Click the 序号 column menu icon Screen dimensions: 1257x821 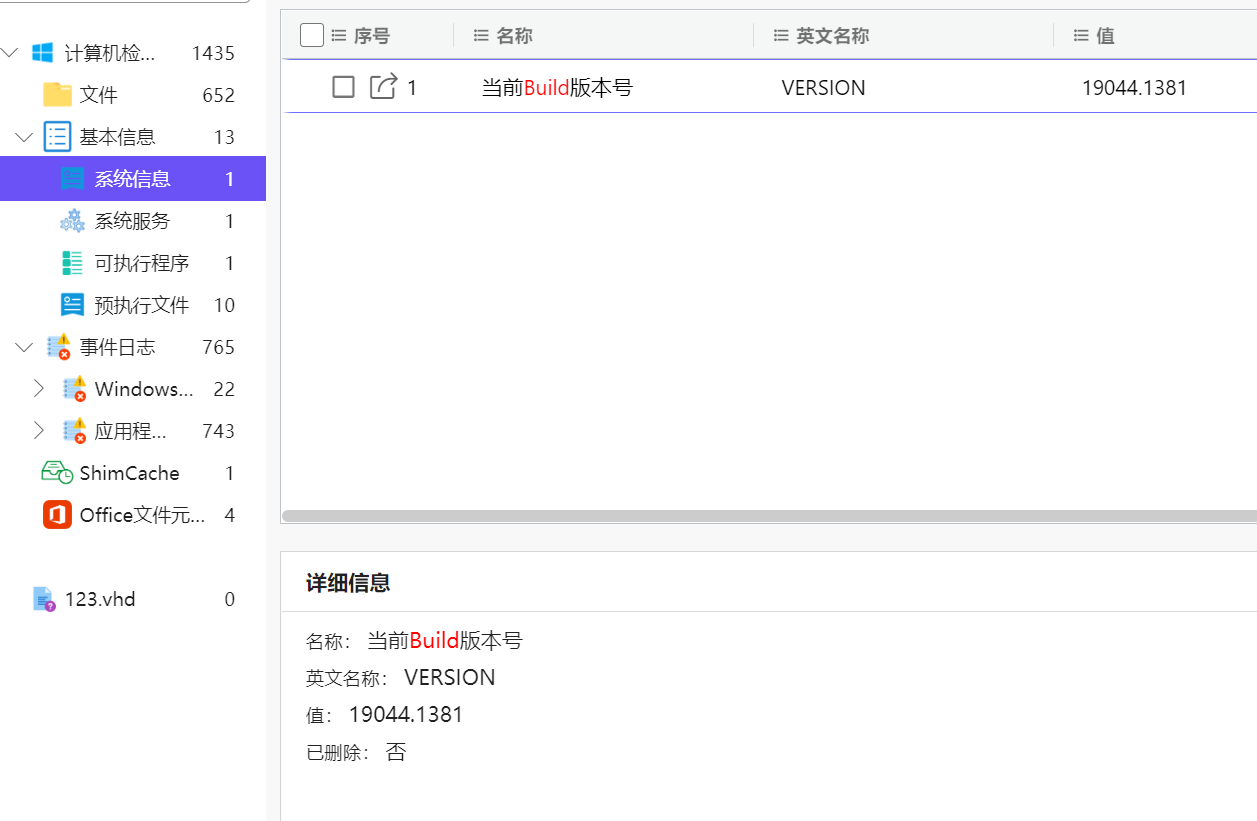tap(338, 36)
